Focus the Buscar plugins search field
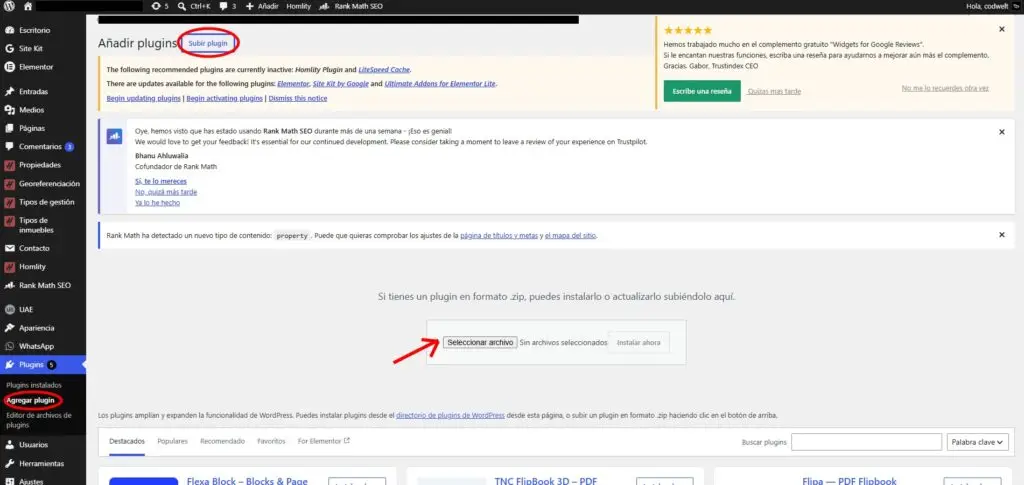The height and width of the screenshot is (485, 1024). pos(866,442)
